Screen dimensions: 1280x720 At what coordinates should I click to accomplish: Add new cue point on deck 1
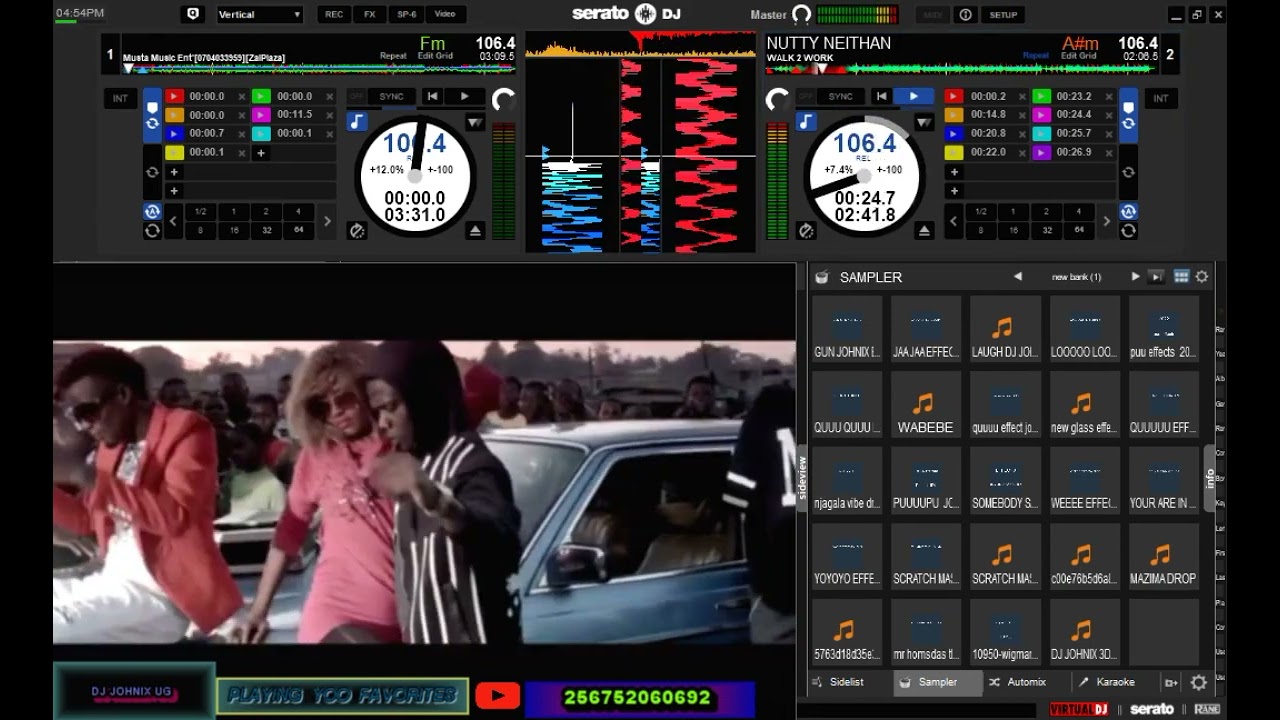point(261,153)
